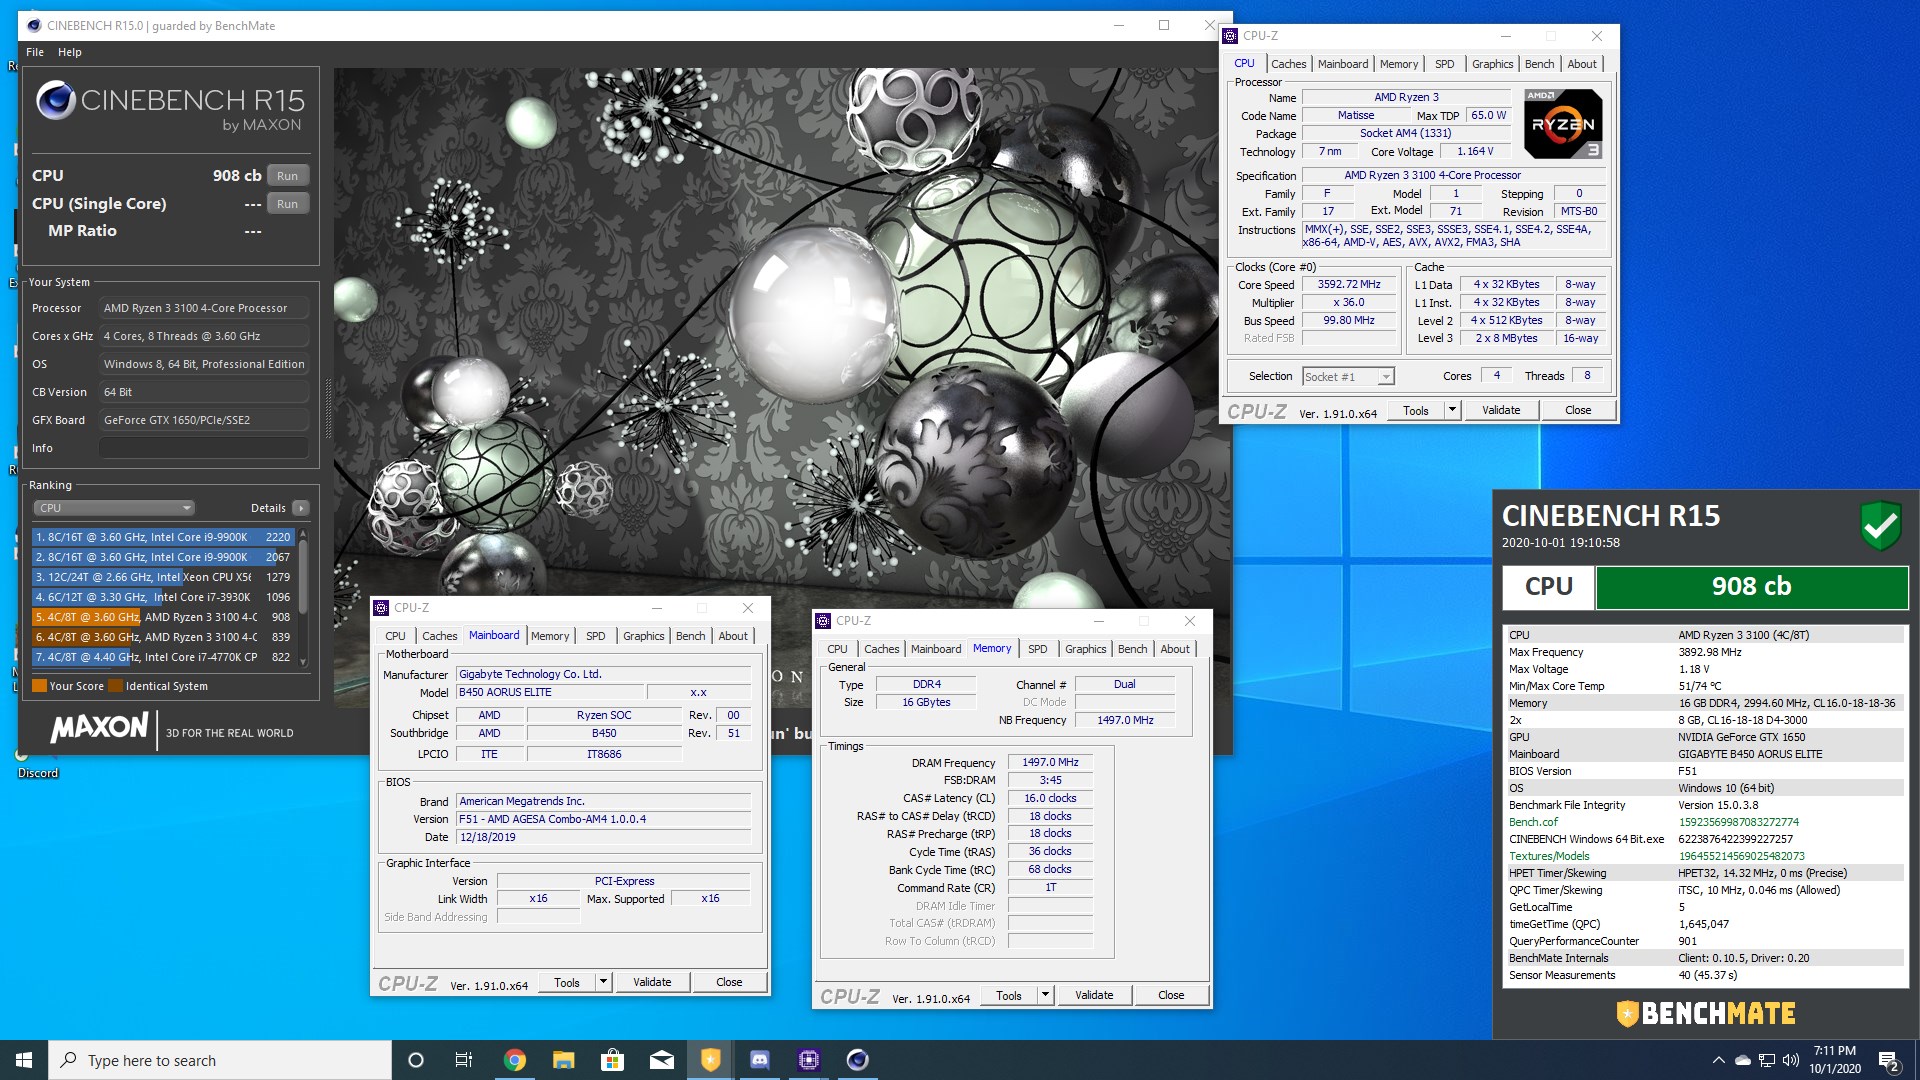Show hidden system tray icons

click(1718, 1060)
